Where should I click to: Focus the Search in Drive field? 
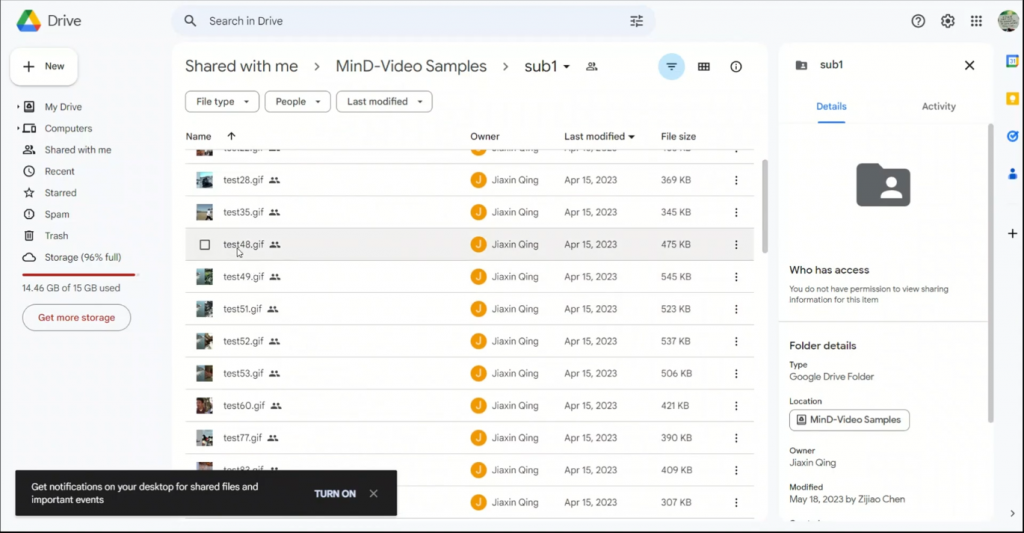[413, 21]
